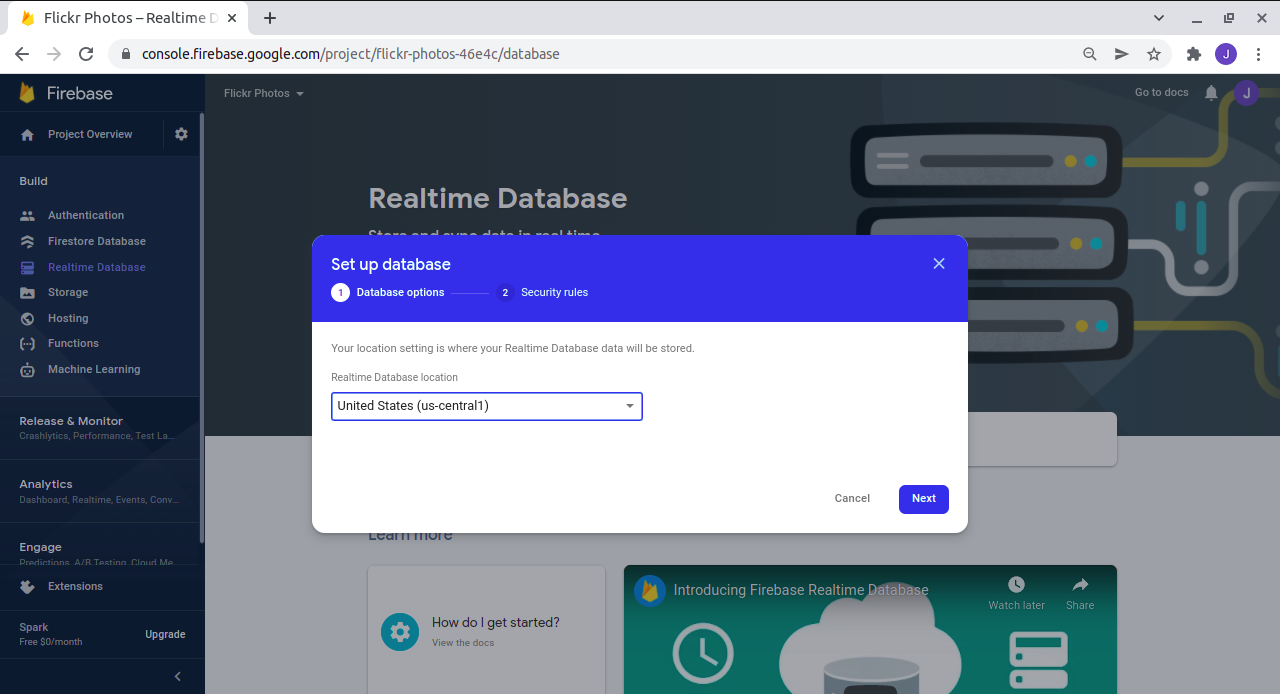This screenshot has height=694, width=1280.
Task: Click the Machine Learning robot icon
Action: click(x=27, y=369)
